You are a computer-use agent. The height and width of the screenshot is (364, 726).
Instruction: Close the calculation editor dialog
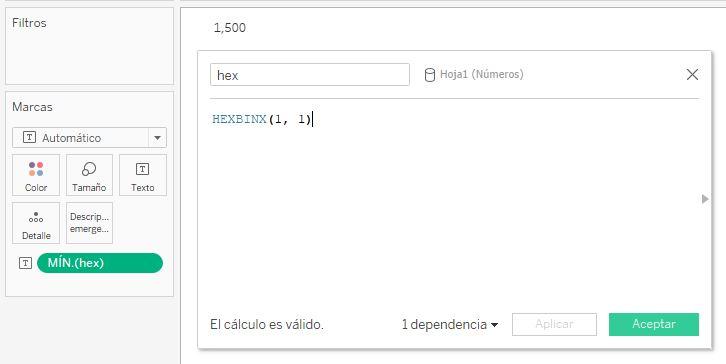(x=692, y=75)
